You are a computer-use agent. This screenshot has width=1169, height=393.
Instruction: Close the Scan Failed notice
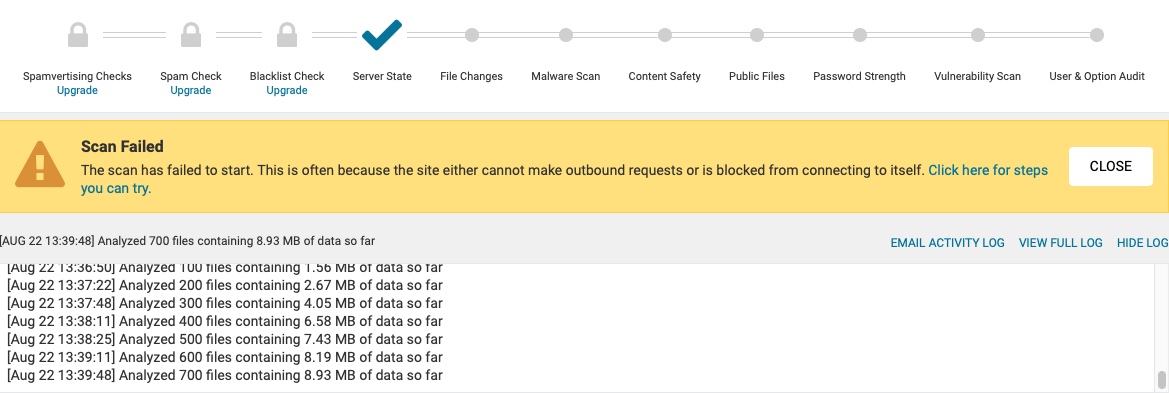(x=1111, y=166)
